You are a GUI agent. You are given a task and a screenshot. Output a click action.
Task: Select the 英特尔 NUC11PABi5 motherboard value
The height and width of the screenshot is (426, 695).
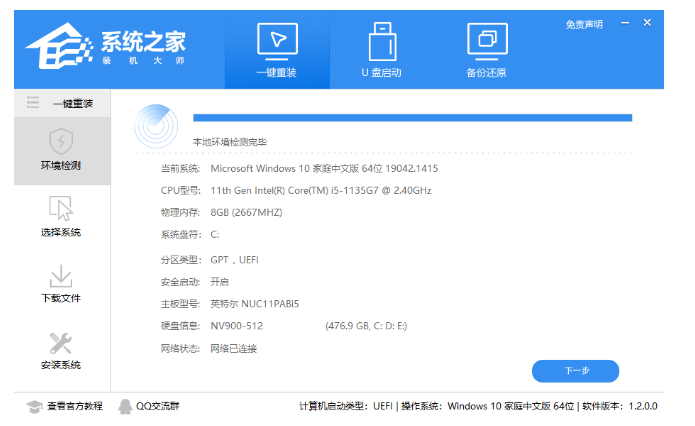[x=254, y=304]
